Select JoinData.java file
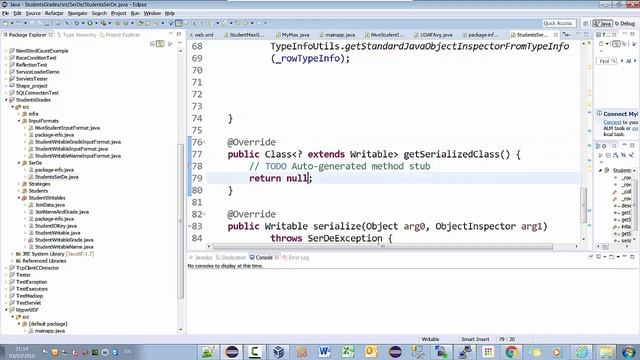 (50, 205)
